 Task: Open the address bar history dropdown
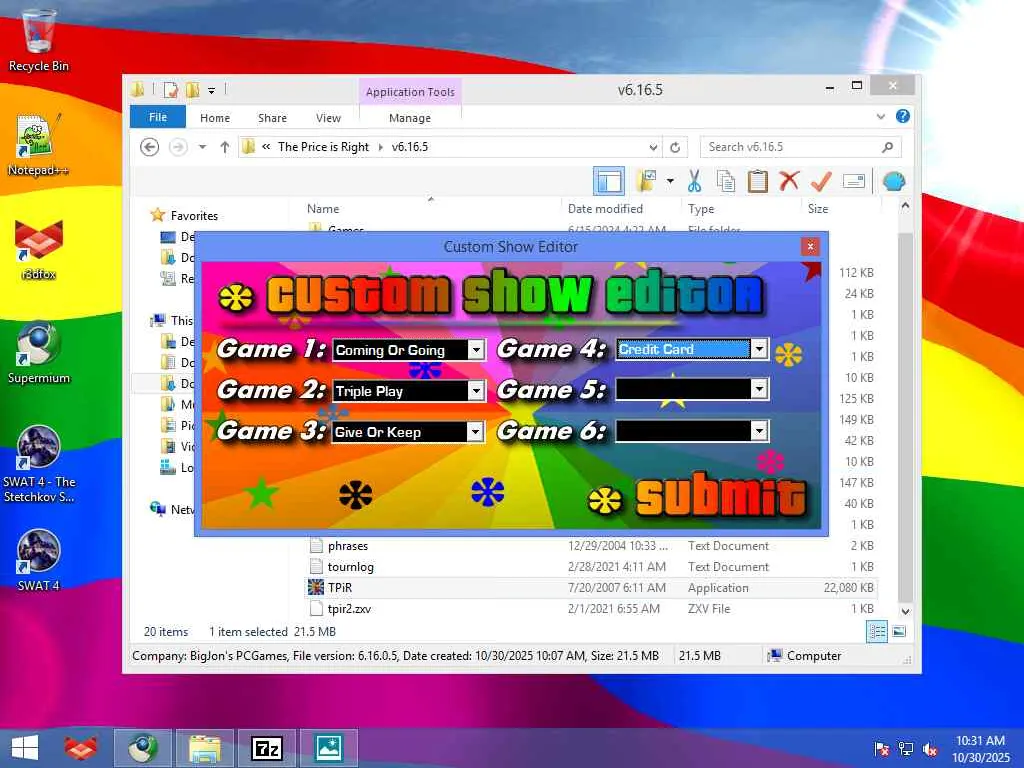(x=653, y=148)
